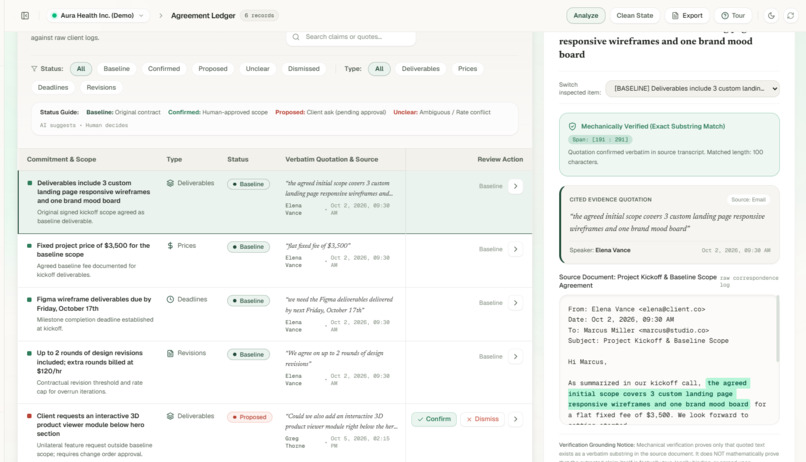
Task: Click the Commitment & Scope column header
Action: (61, 159)
